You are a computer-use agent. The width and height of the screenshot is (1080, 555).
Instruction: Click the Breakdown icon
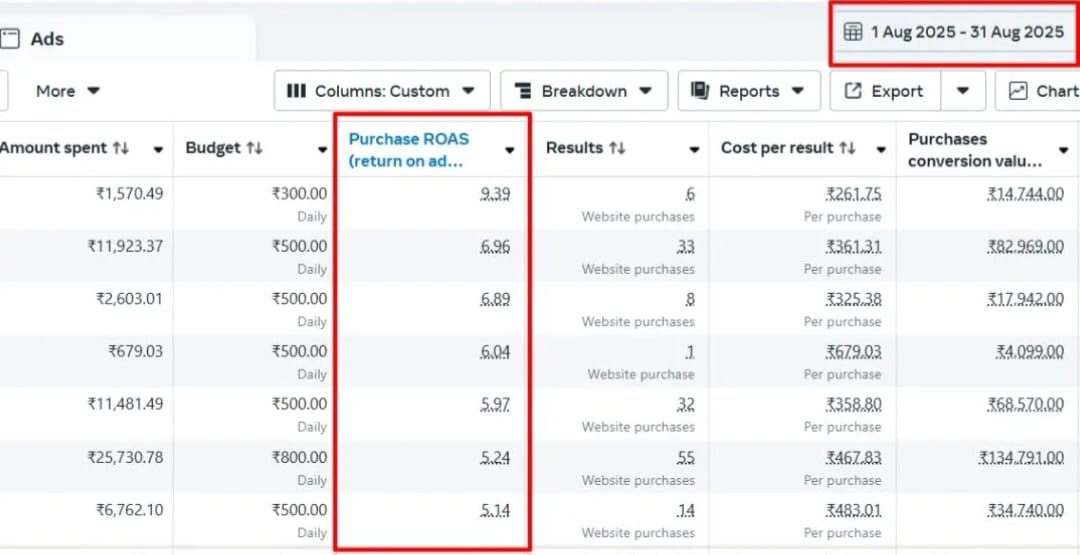[522, 91]
